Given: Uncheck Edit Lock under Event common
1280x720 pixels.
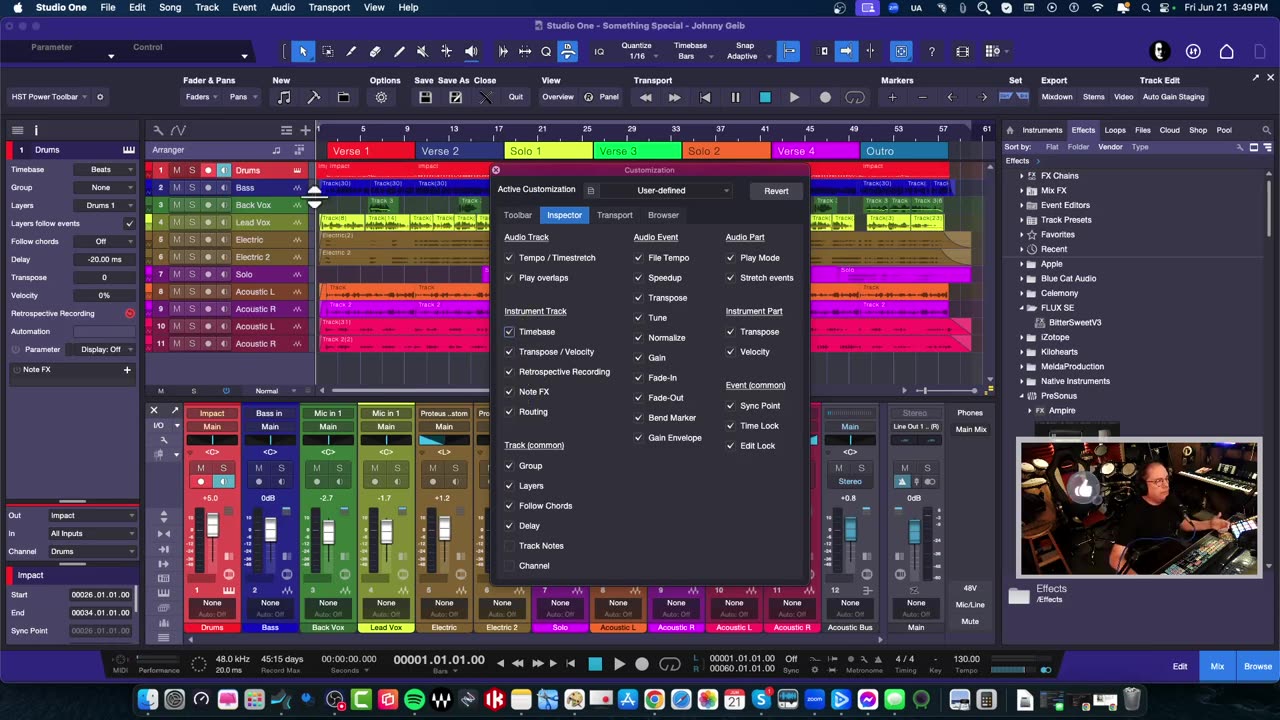Looking at the screenshot, I should pyautogui.click(x=730, y=446).
